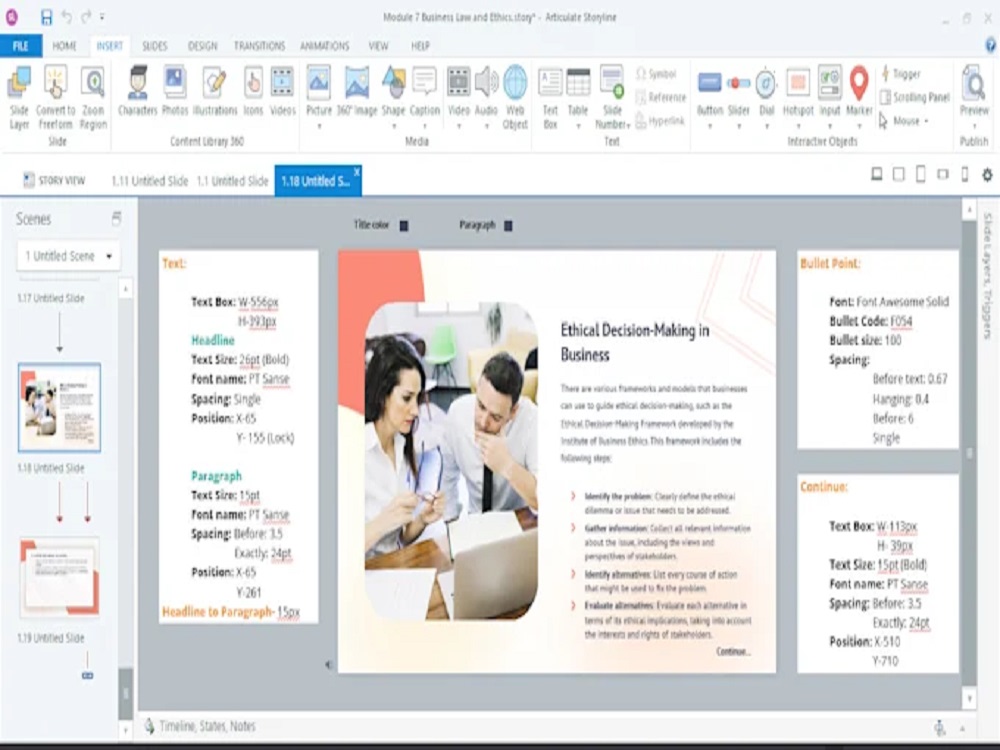
Task: Insert an Input object
Action: pyautogui.click(x=830, y=91)
